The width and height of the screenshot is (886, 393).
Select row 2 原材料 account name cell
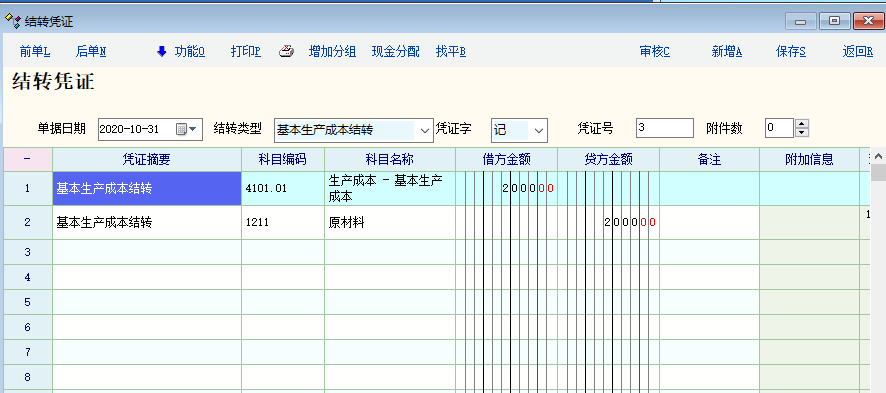click(x=390, y=222)
